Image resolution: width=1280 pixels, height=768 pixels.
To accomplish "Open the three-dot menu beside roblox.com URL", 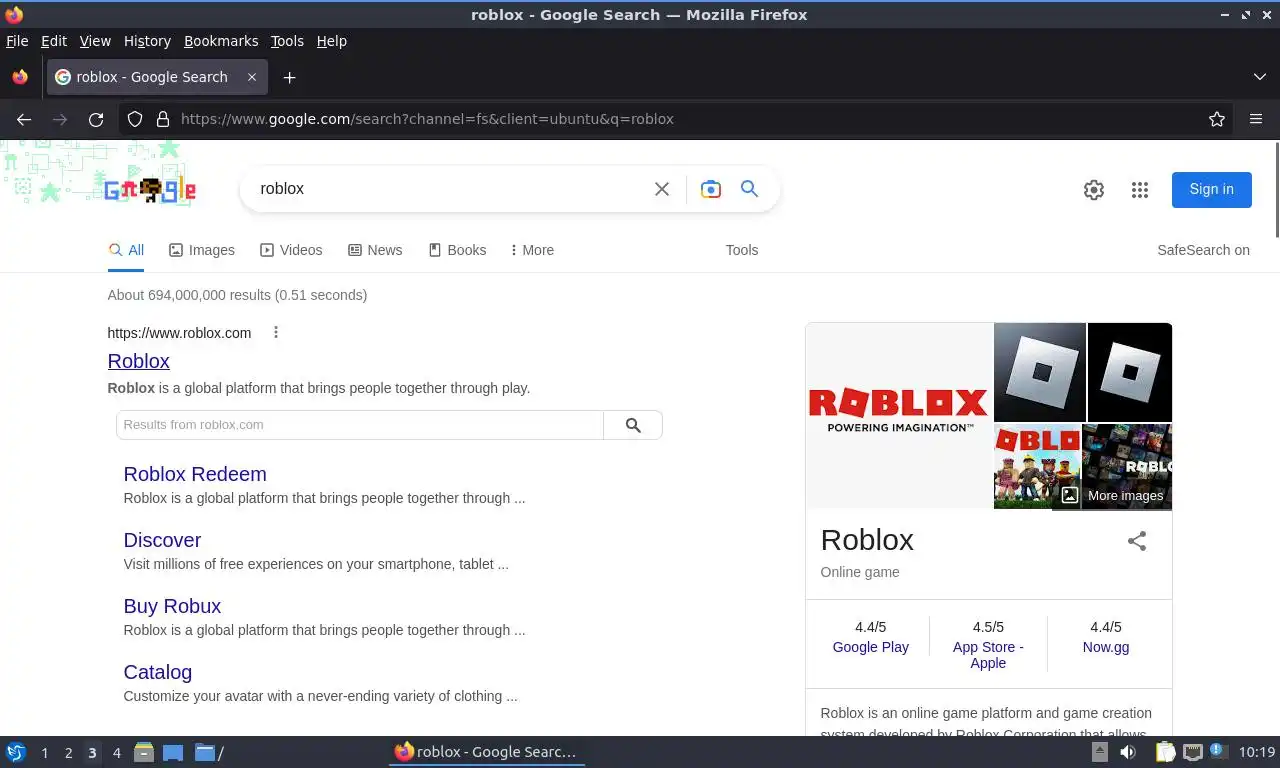I will [276, 332].
